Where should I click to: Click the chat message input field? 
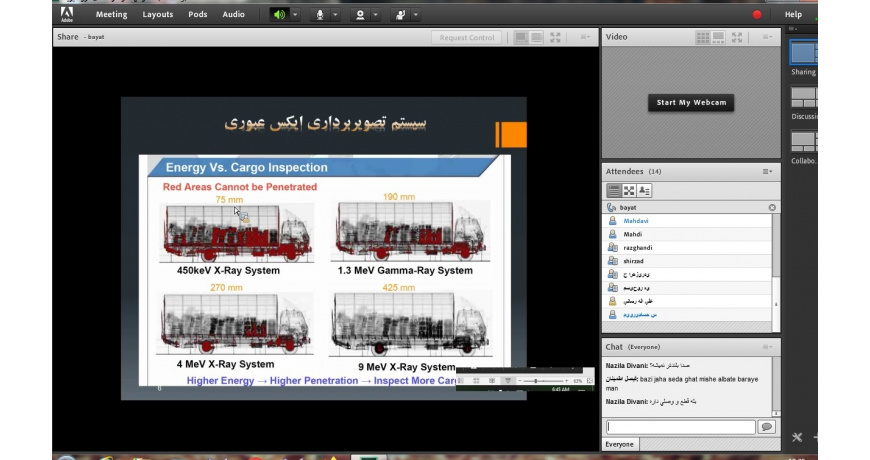(681, 427)
